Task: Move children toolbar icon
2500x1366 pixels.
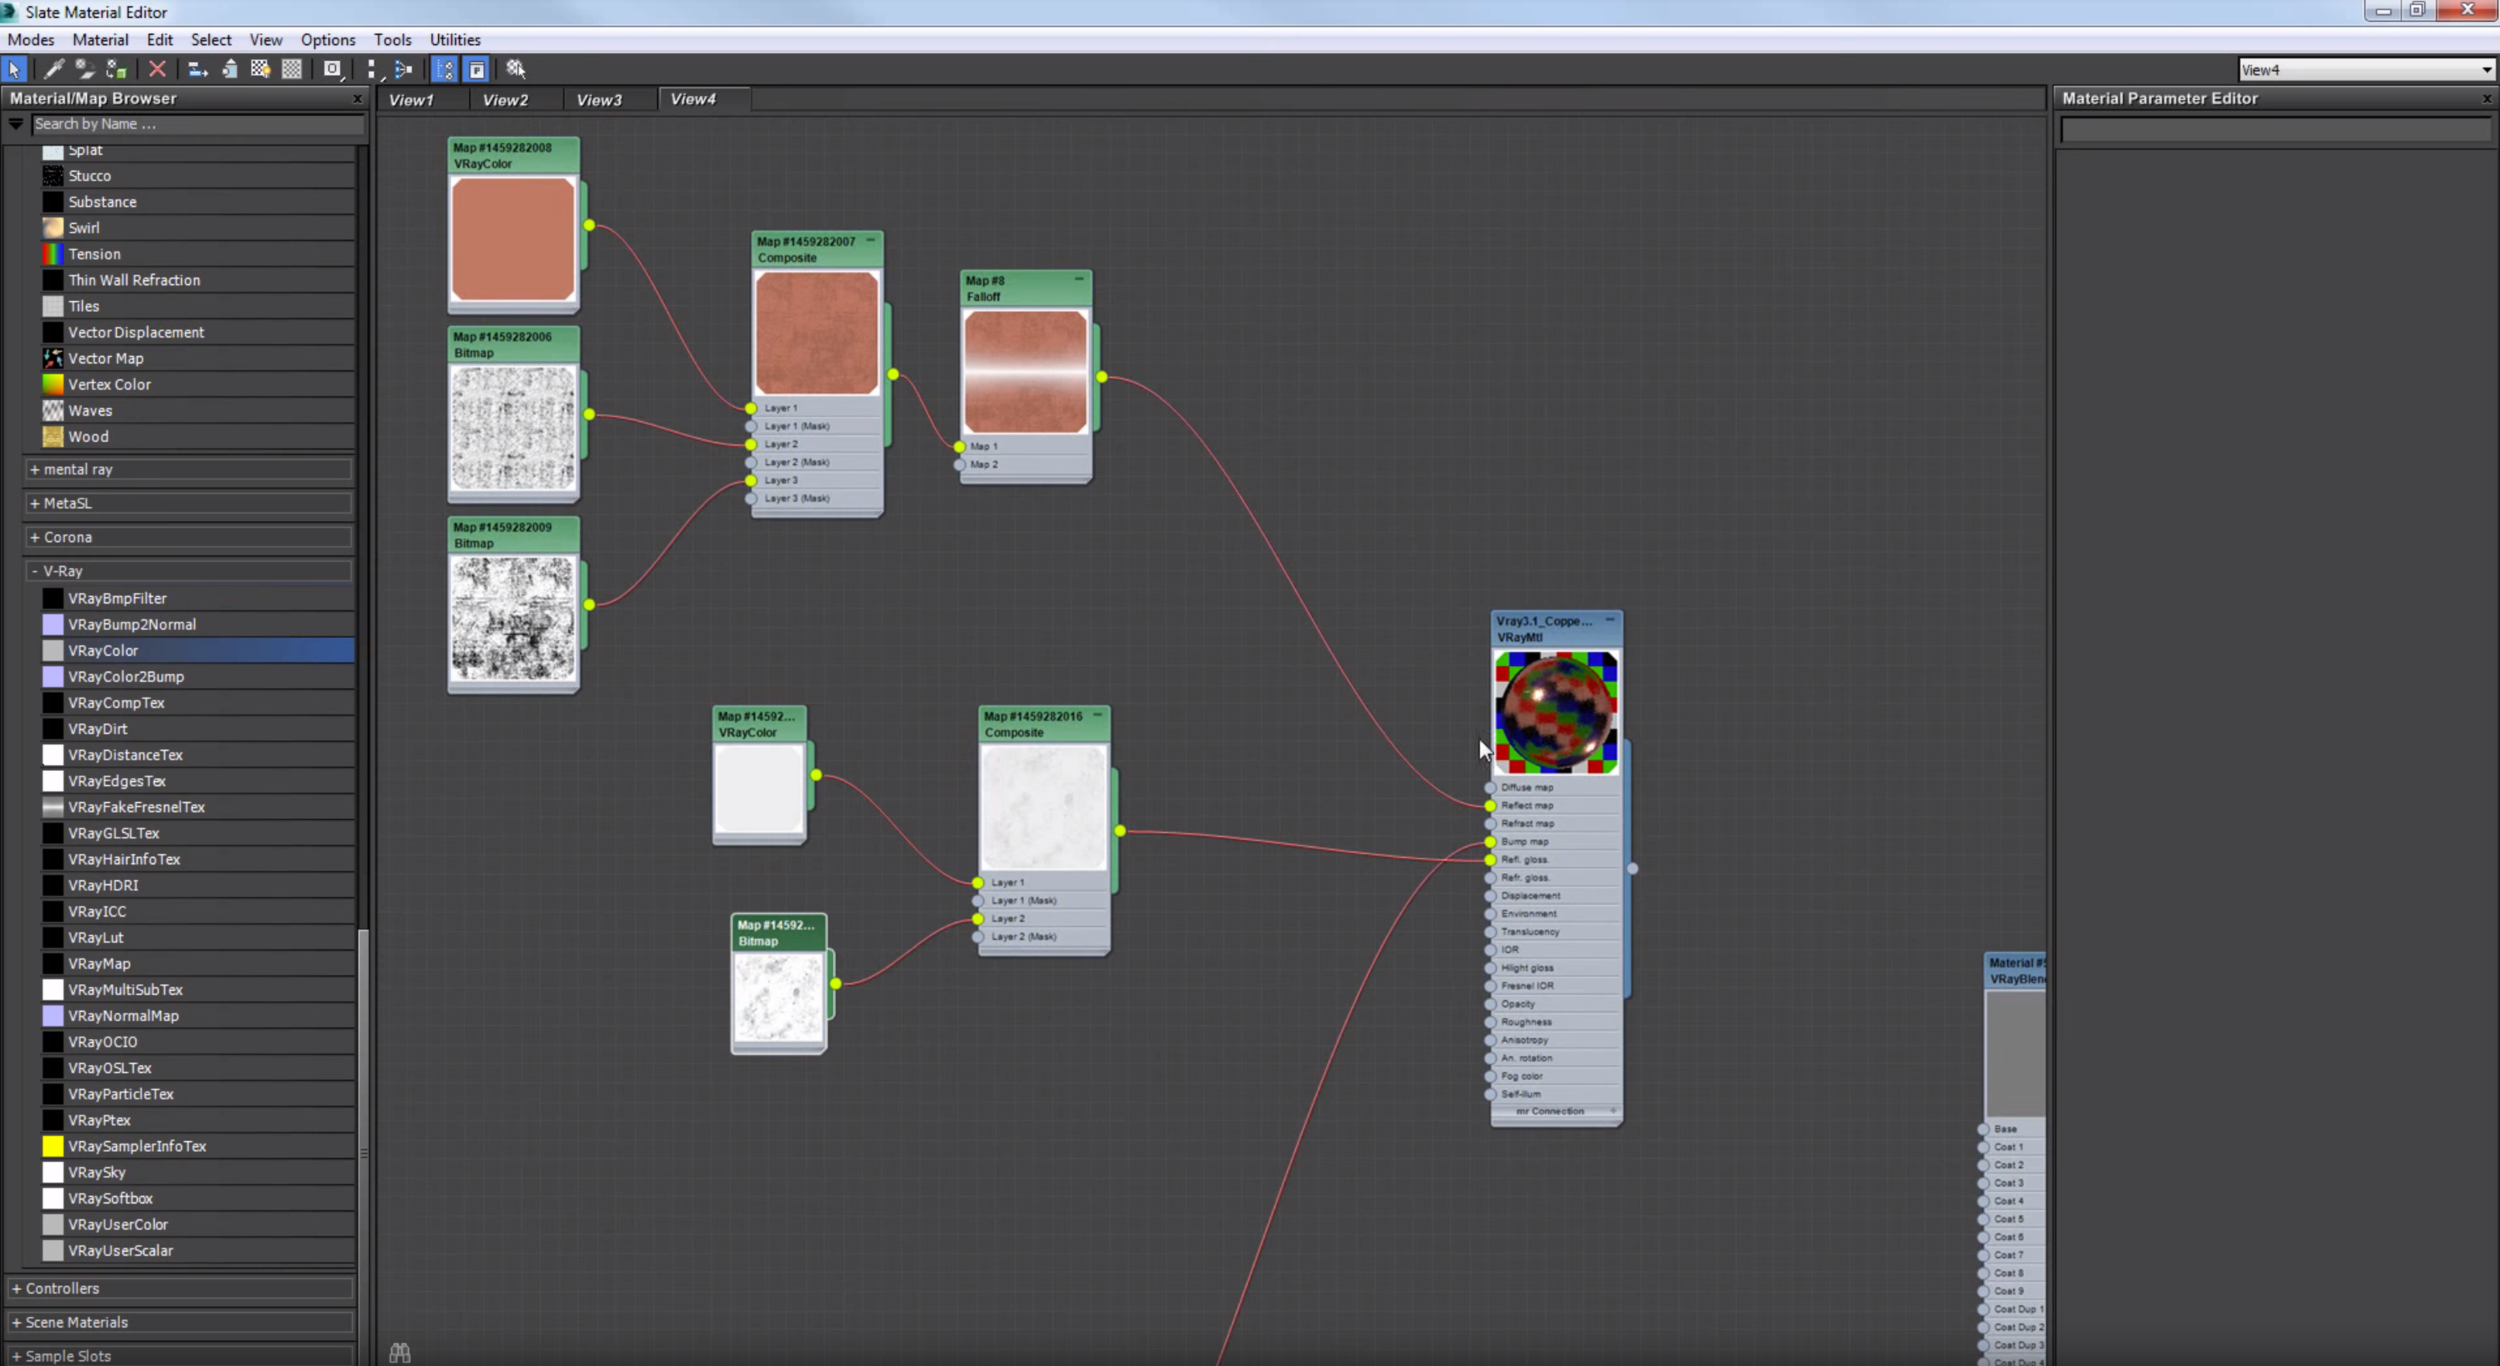Action: 198,69
